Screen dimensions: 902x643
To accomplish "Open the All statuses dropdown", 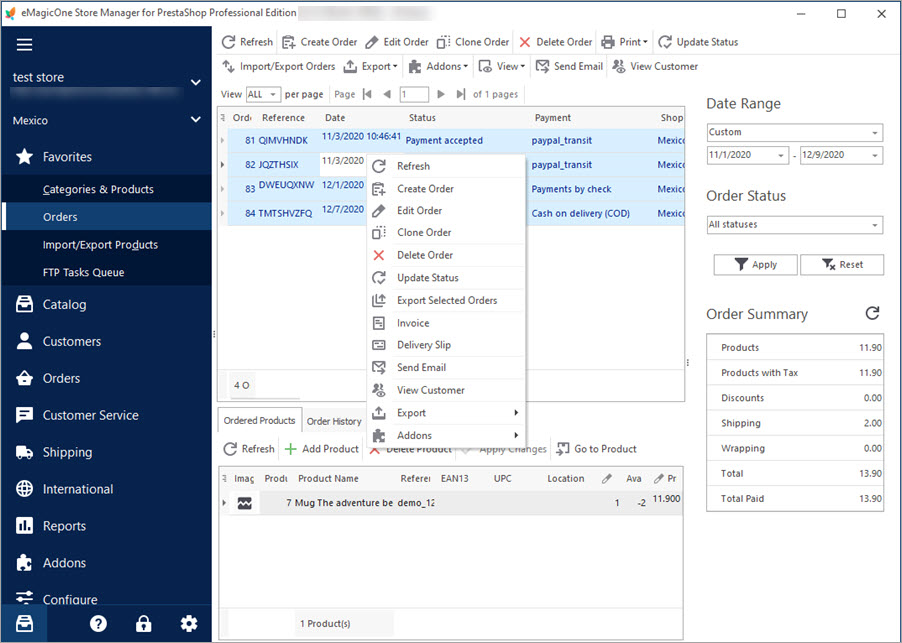I will [794, 225].
